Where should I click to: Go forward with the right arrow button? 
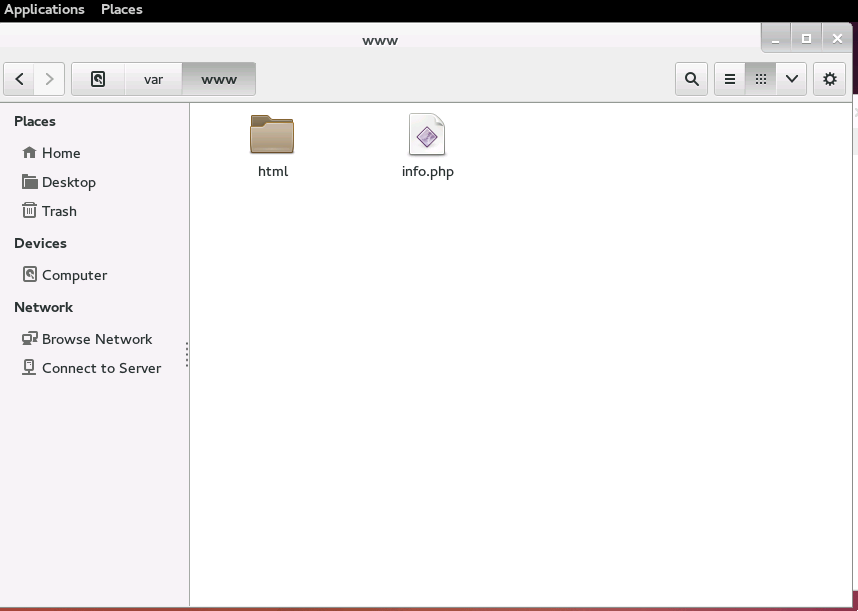pos(49,79)
